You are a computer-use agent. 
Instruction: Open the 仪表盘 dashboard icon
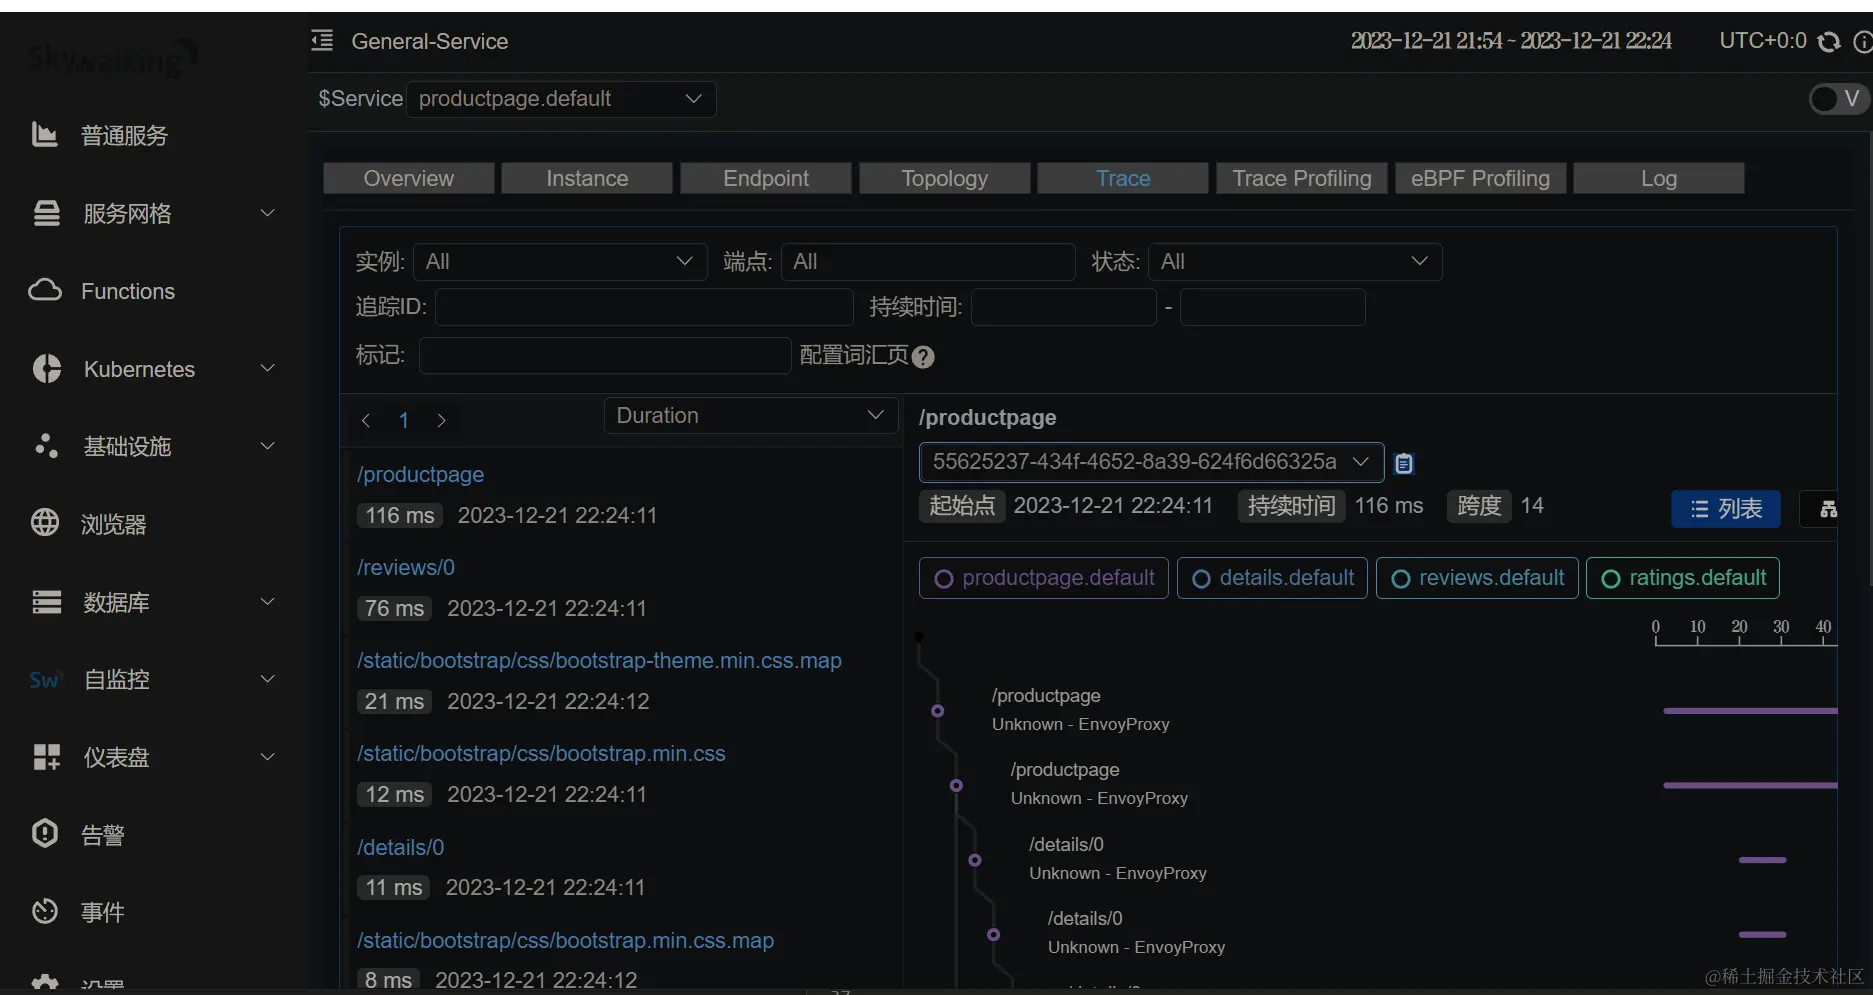click(x=46, y=757)
